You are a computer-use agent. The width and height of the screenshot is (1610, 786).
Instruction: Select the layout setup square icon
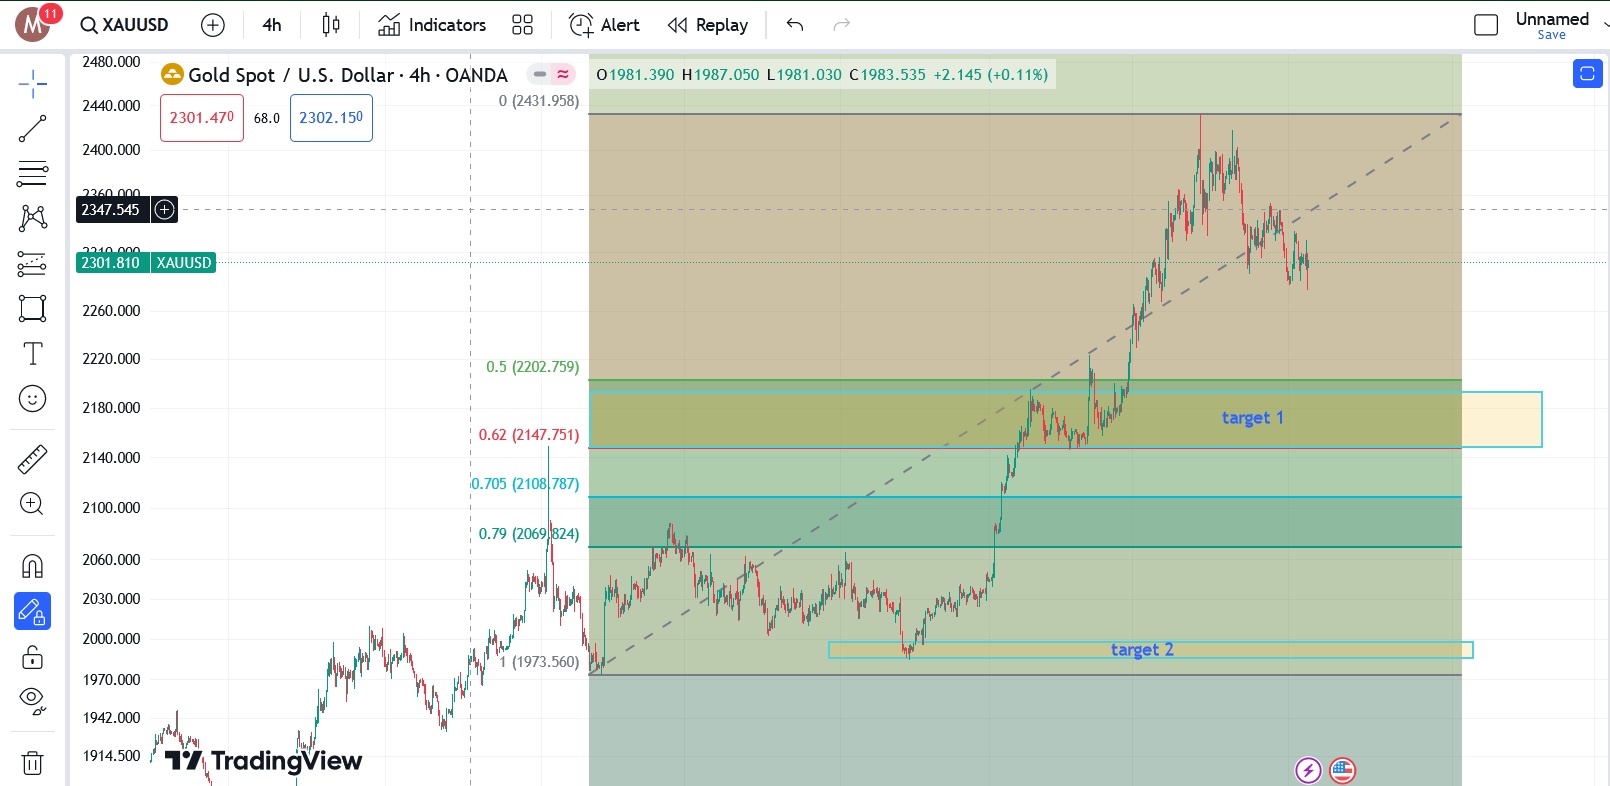click(x=1486, y=25)
